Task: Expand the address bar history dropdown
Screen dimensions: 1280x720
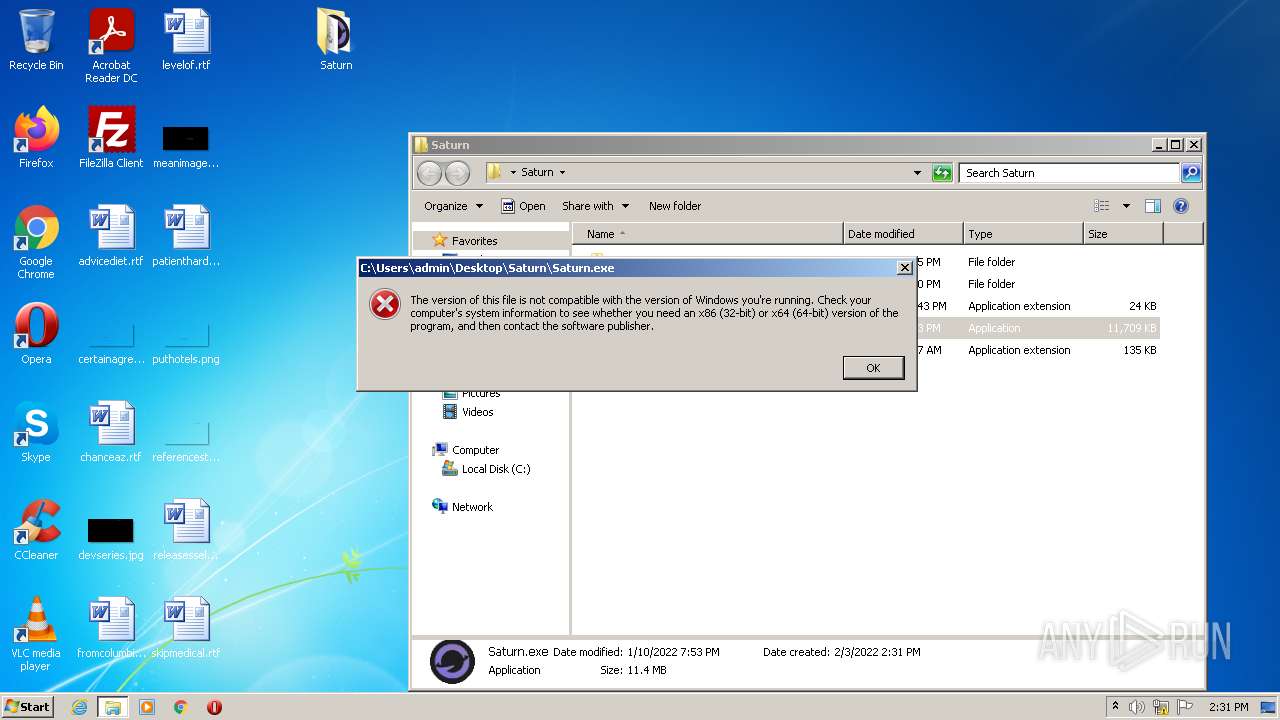Action: tap(917, 173)
